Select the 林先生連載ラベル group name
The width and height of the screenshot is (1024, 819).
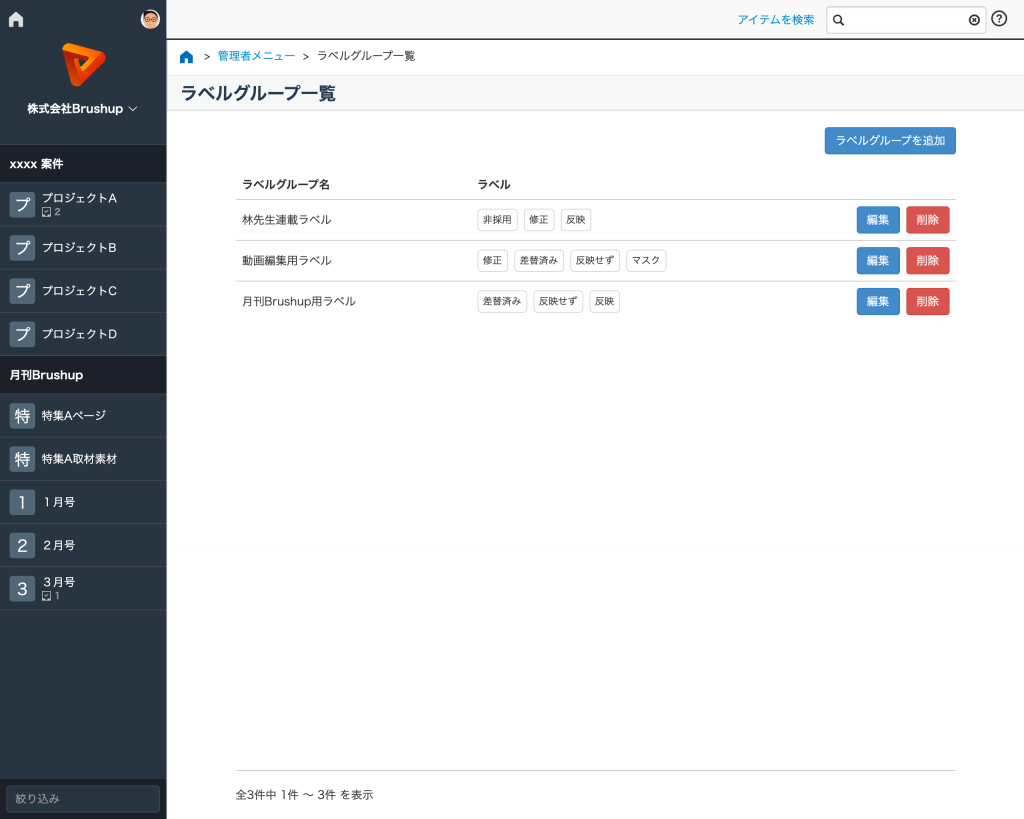287,220
